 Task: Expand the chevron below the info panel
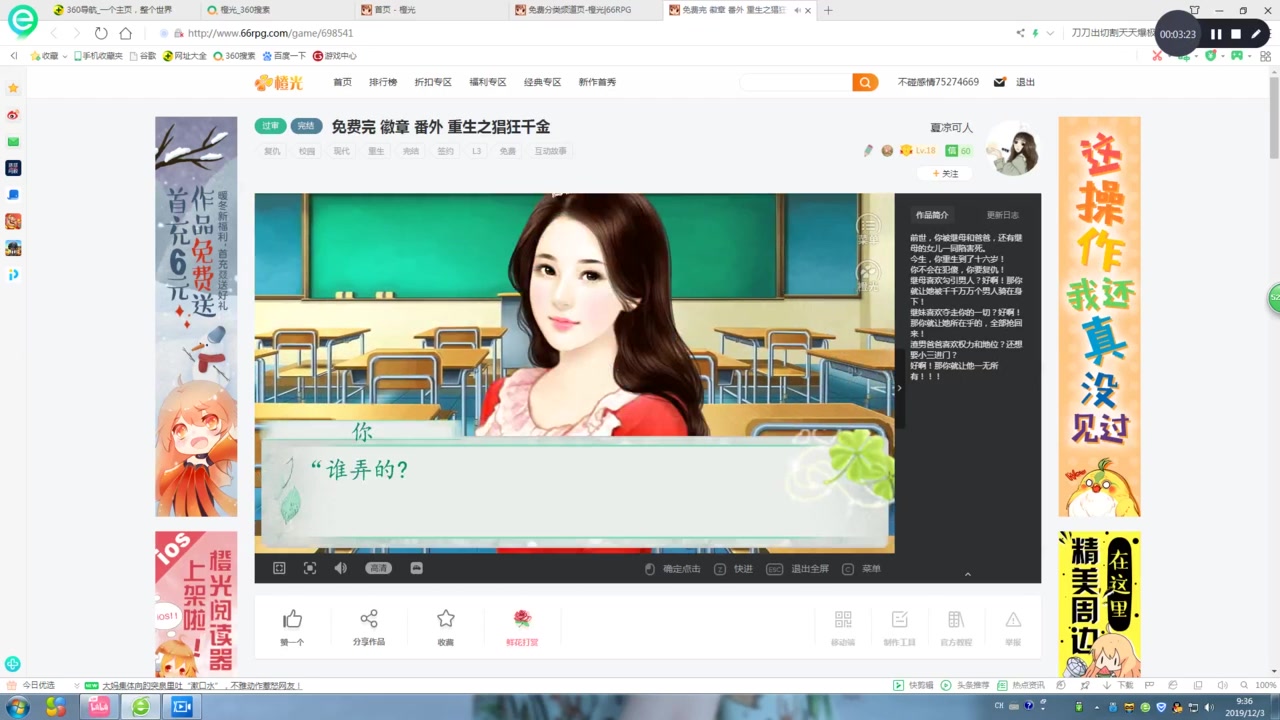coord(967,574)
